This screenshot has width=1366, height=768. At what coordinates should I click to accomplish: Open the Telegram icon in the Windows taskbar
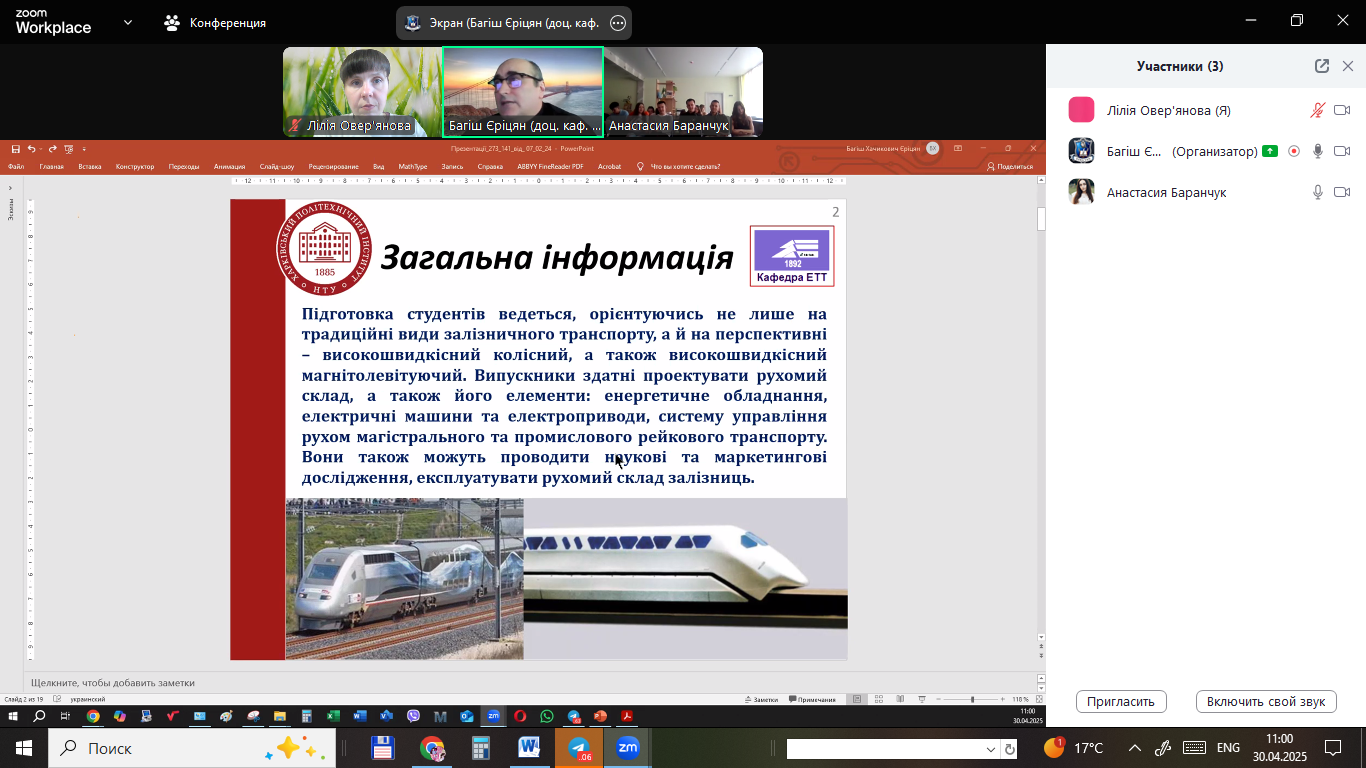[579, 748]
